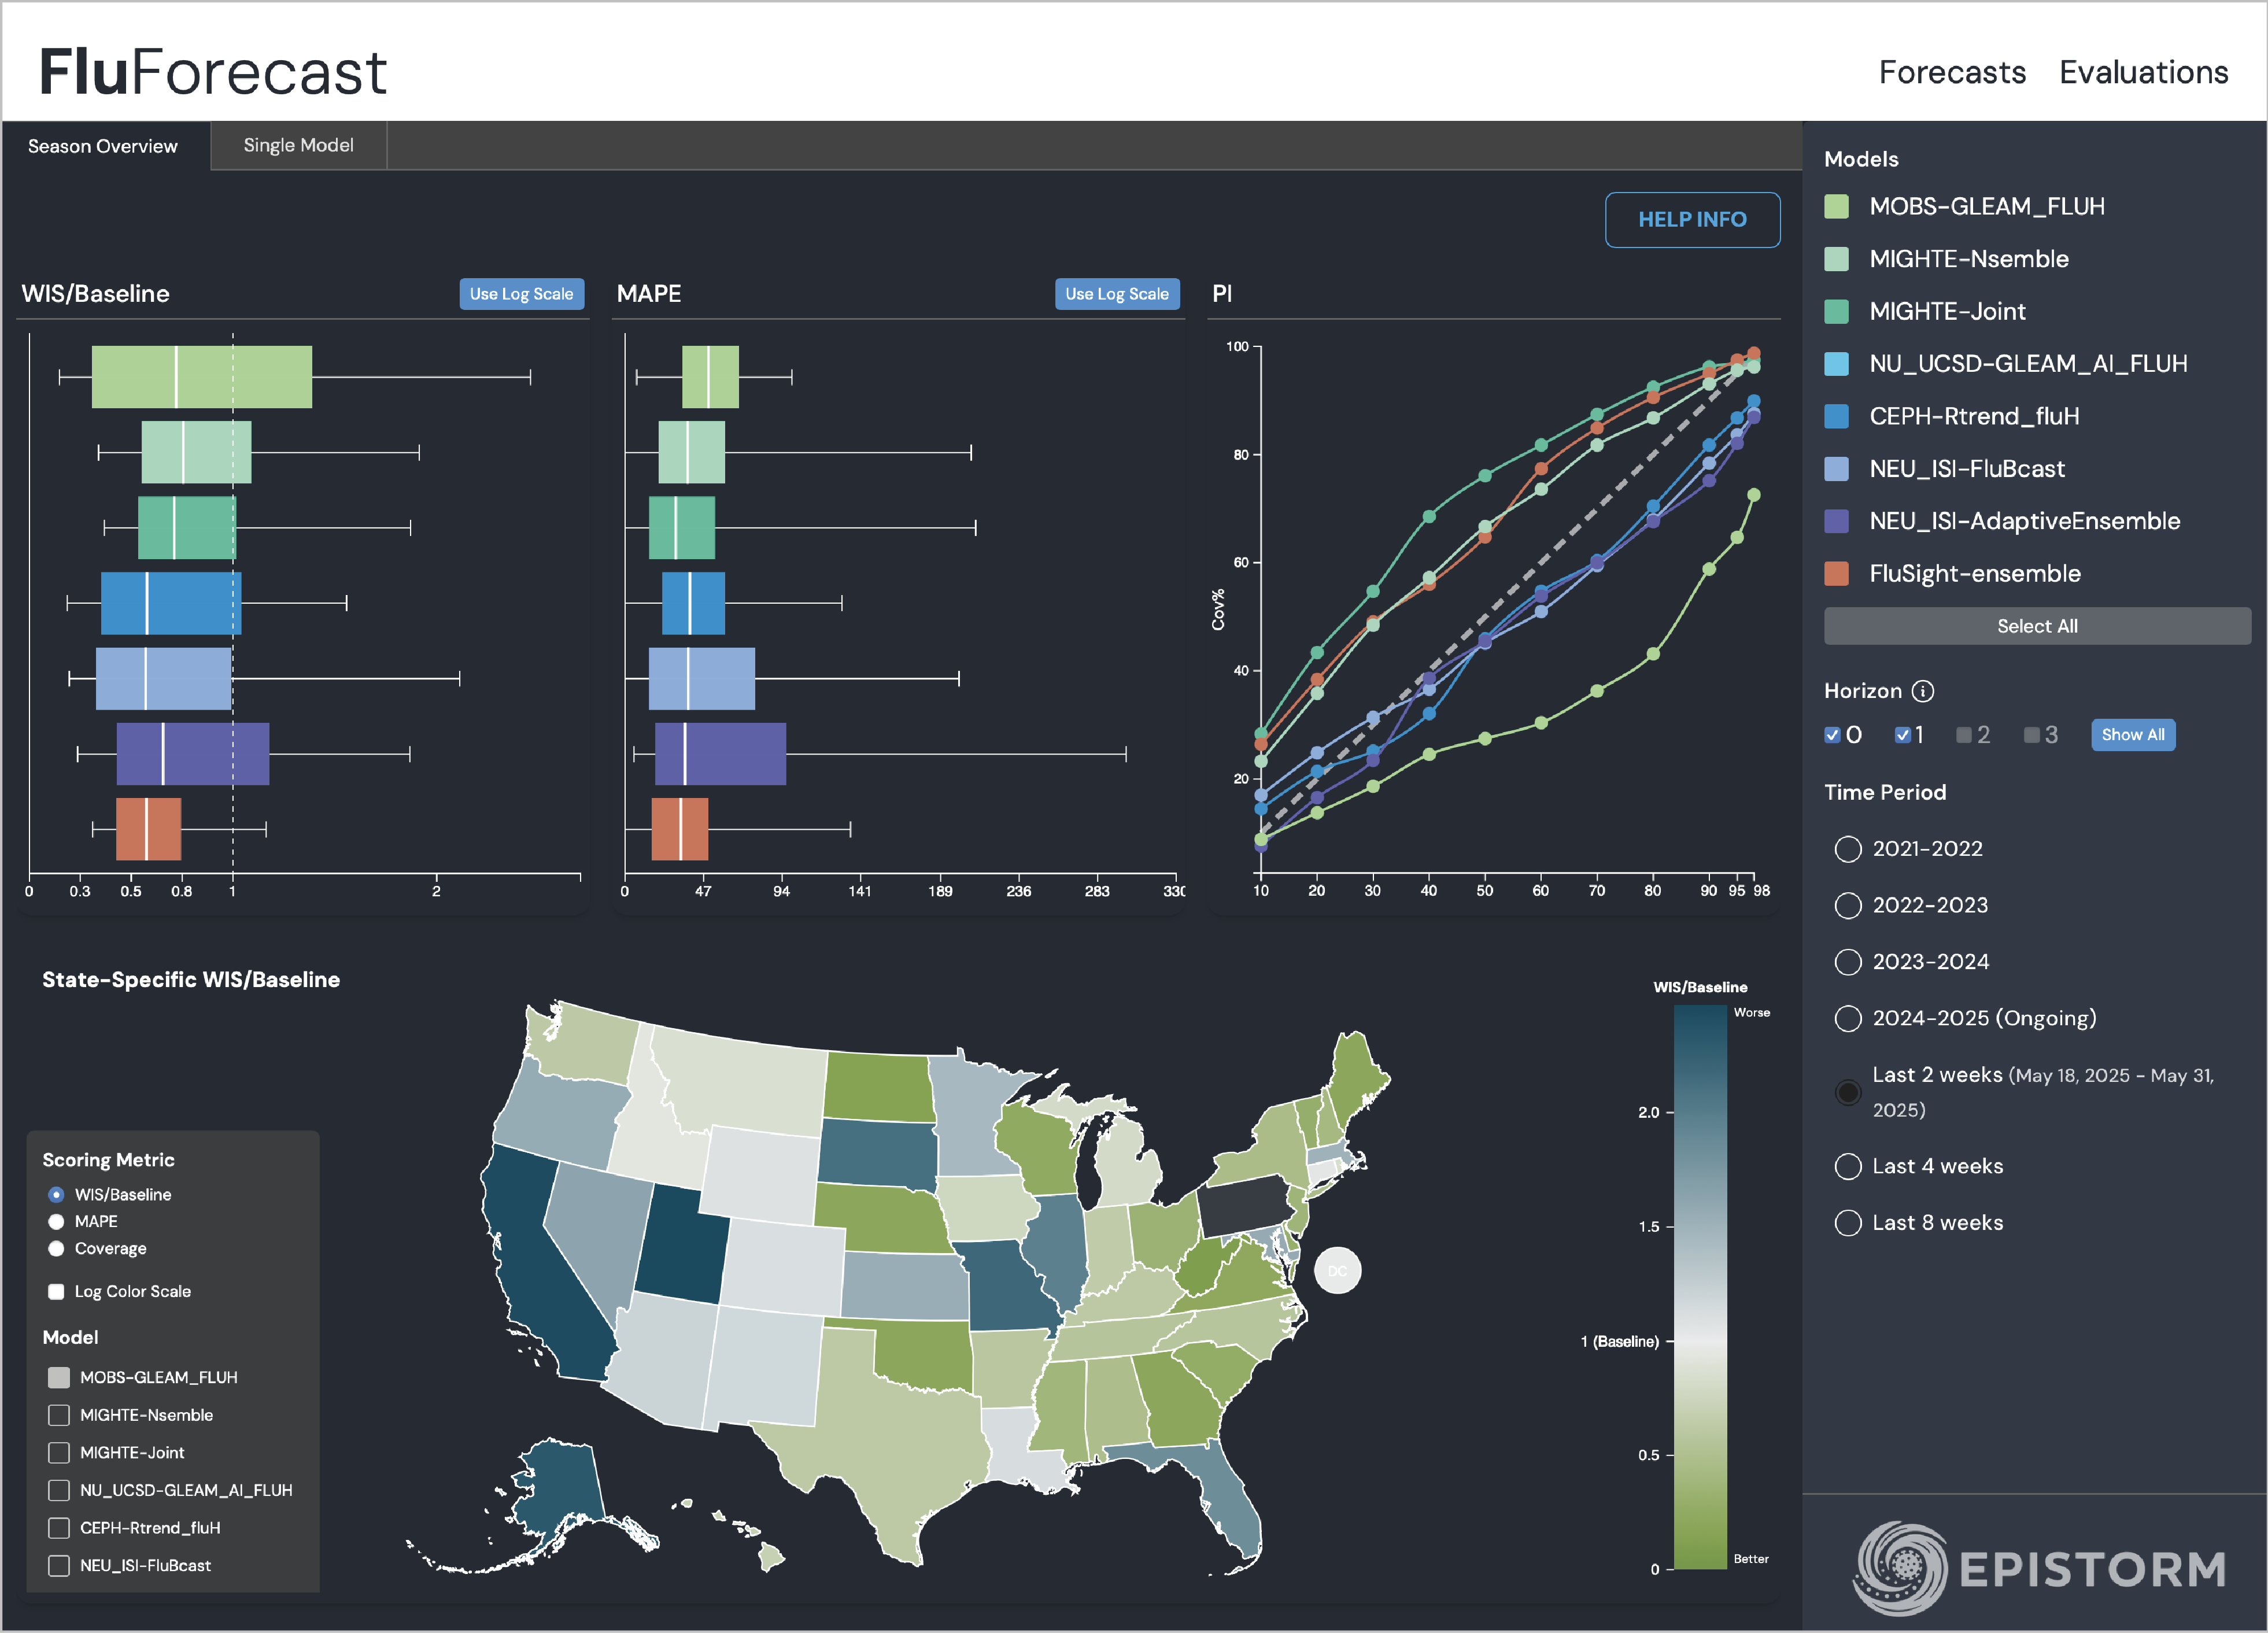Toggle MOBS-GLEAM_FLUH model color swatch
The height and width of the screenshot is (1633, 2268).
coord(1836,206)
